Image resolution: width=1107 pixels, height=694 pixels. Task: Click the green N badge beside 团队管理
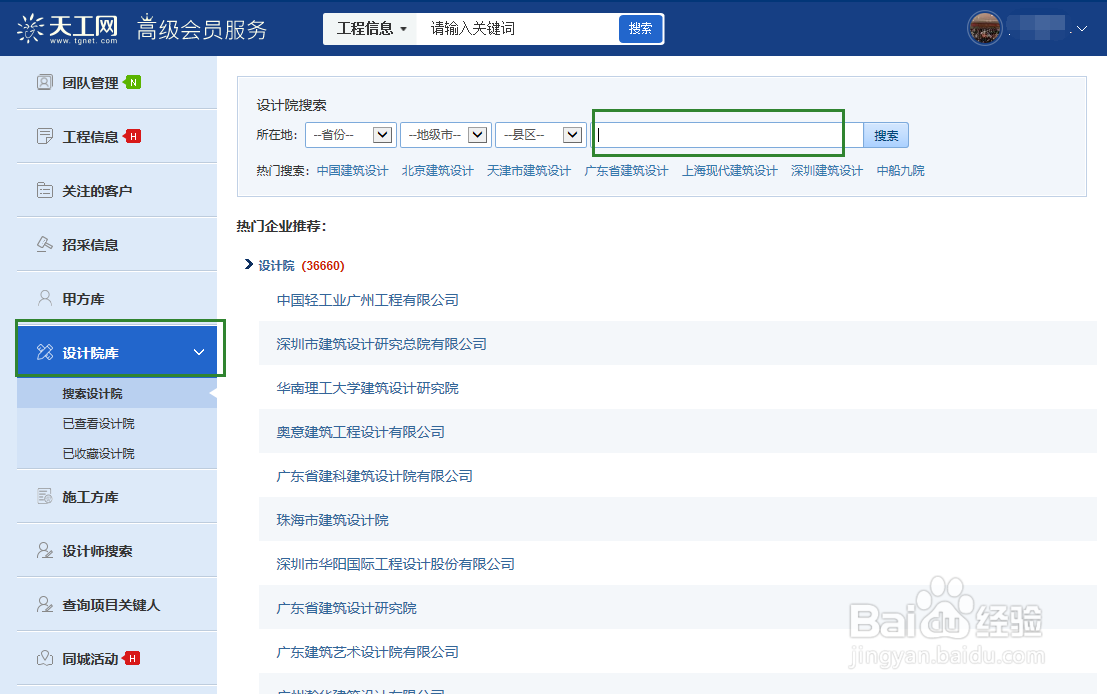(132, 83)
